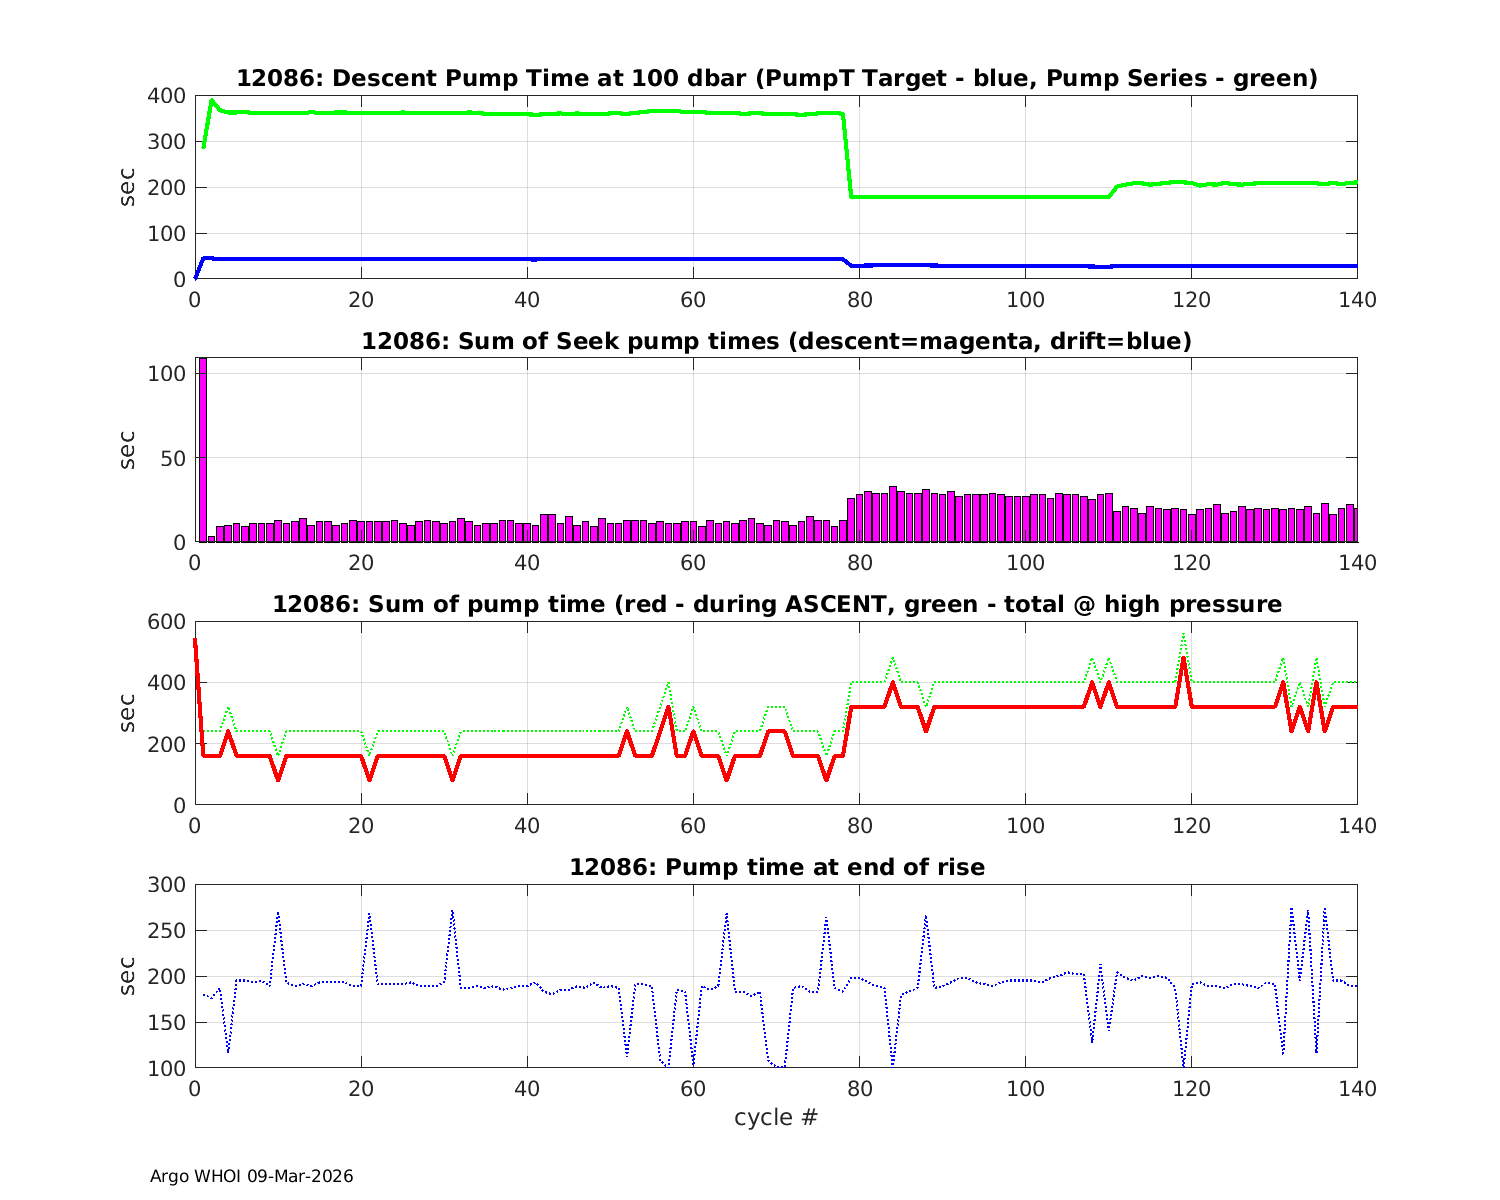Click the "Pump time at end of rise" title
The height and width of the screenshot is (1200, 1500).
[776, 867]
